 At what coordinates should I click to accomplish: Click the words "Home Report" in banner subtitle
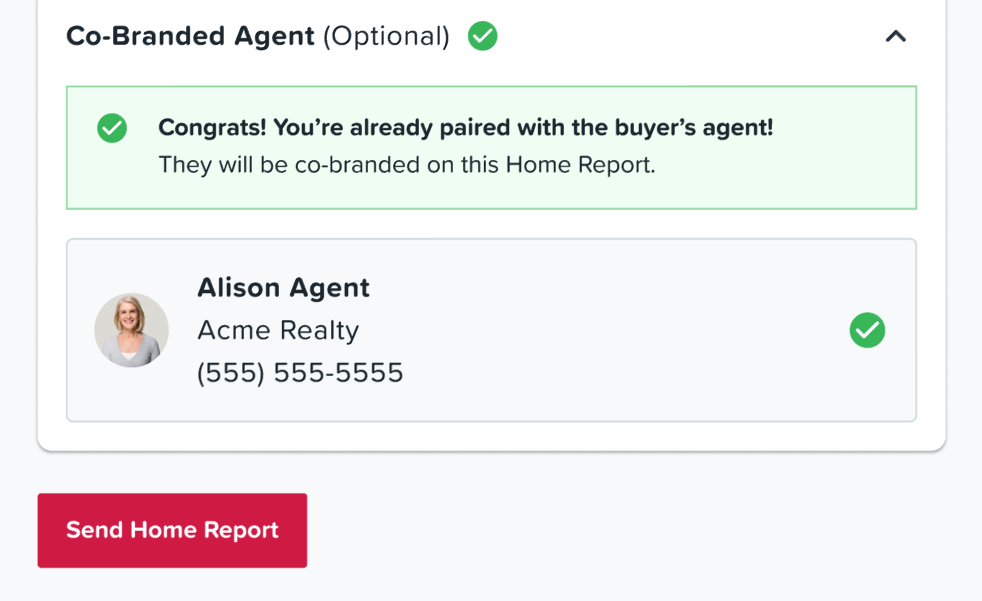[x=581, y=165]
